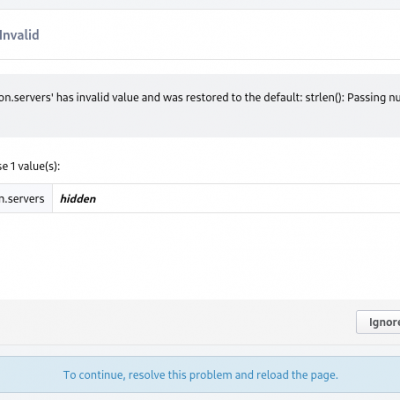Click the 'To continue, resolve this problem' notice
The image size is (400, 400).
pyautogui.click(x=201, y=375)
